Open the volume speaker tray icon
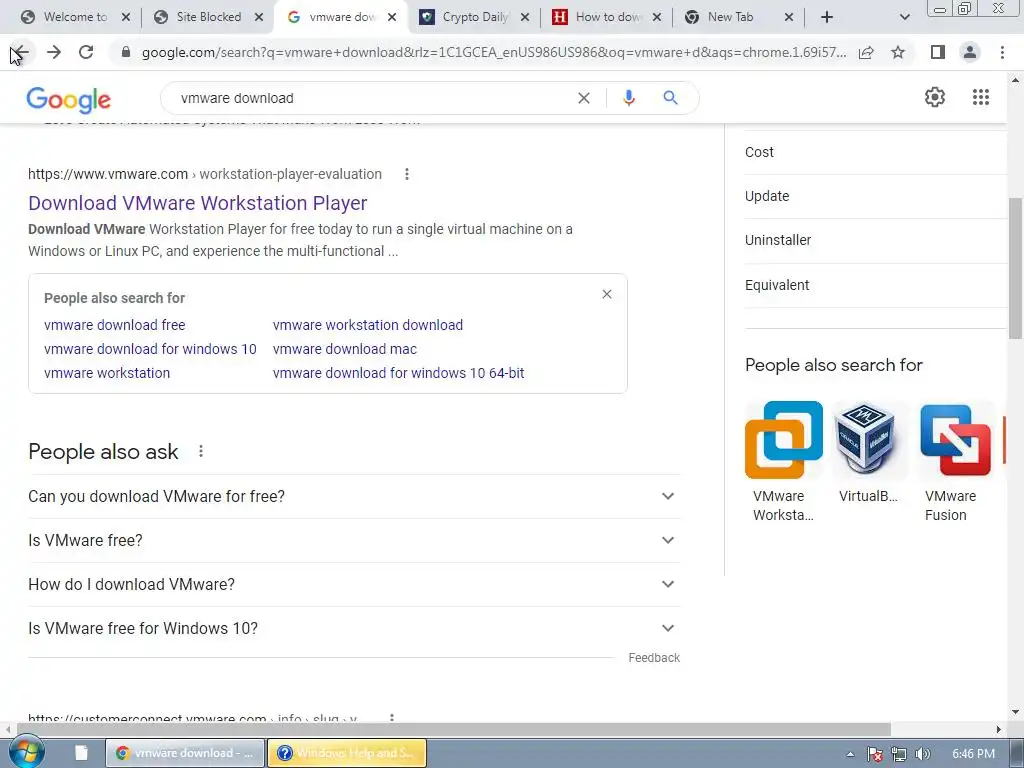1024x768 pixels. pyautogui.click(x=923, y=754)
